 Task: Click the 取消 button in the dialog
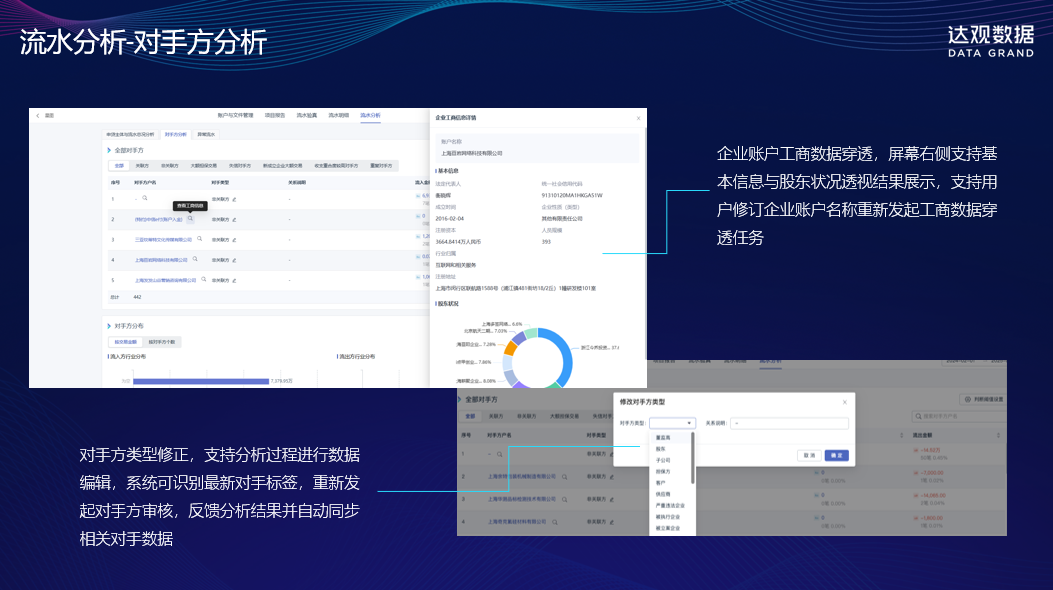808,455
